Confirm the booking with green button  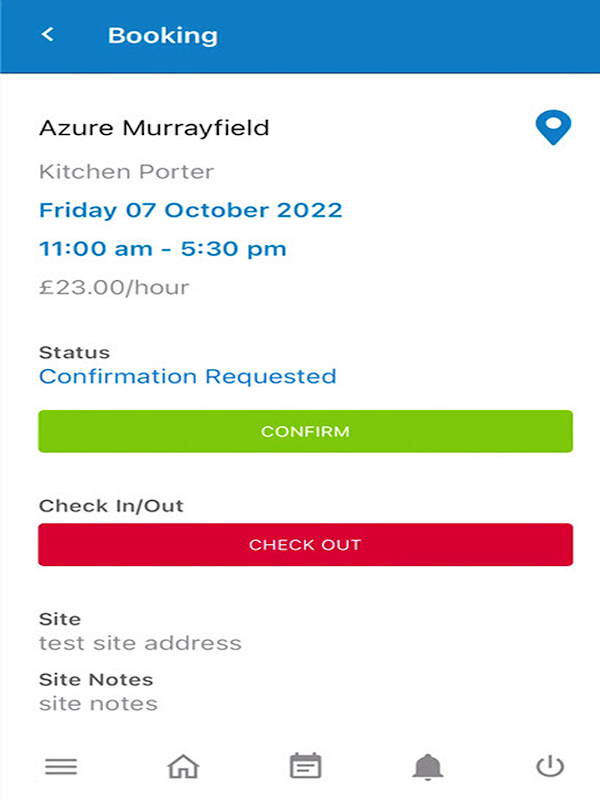pos(305,431)
